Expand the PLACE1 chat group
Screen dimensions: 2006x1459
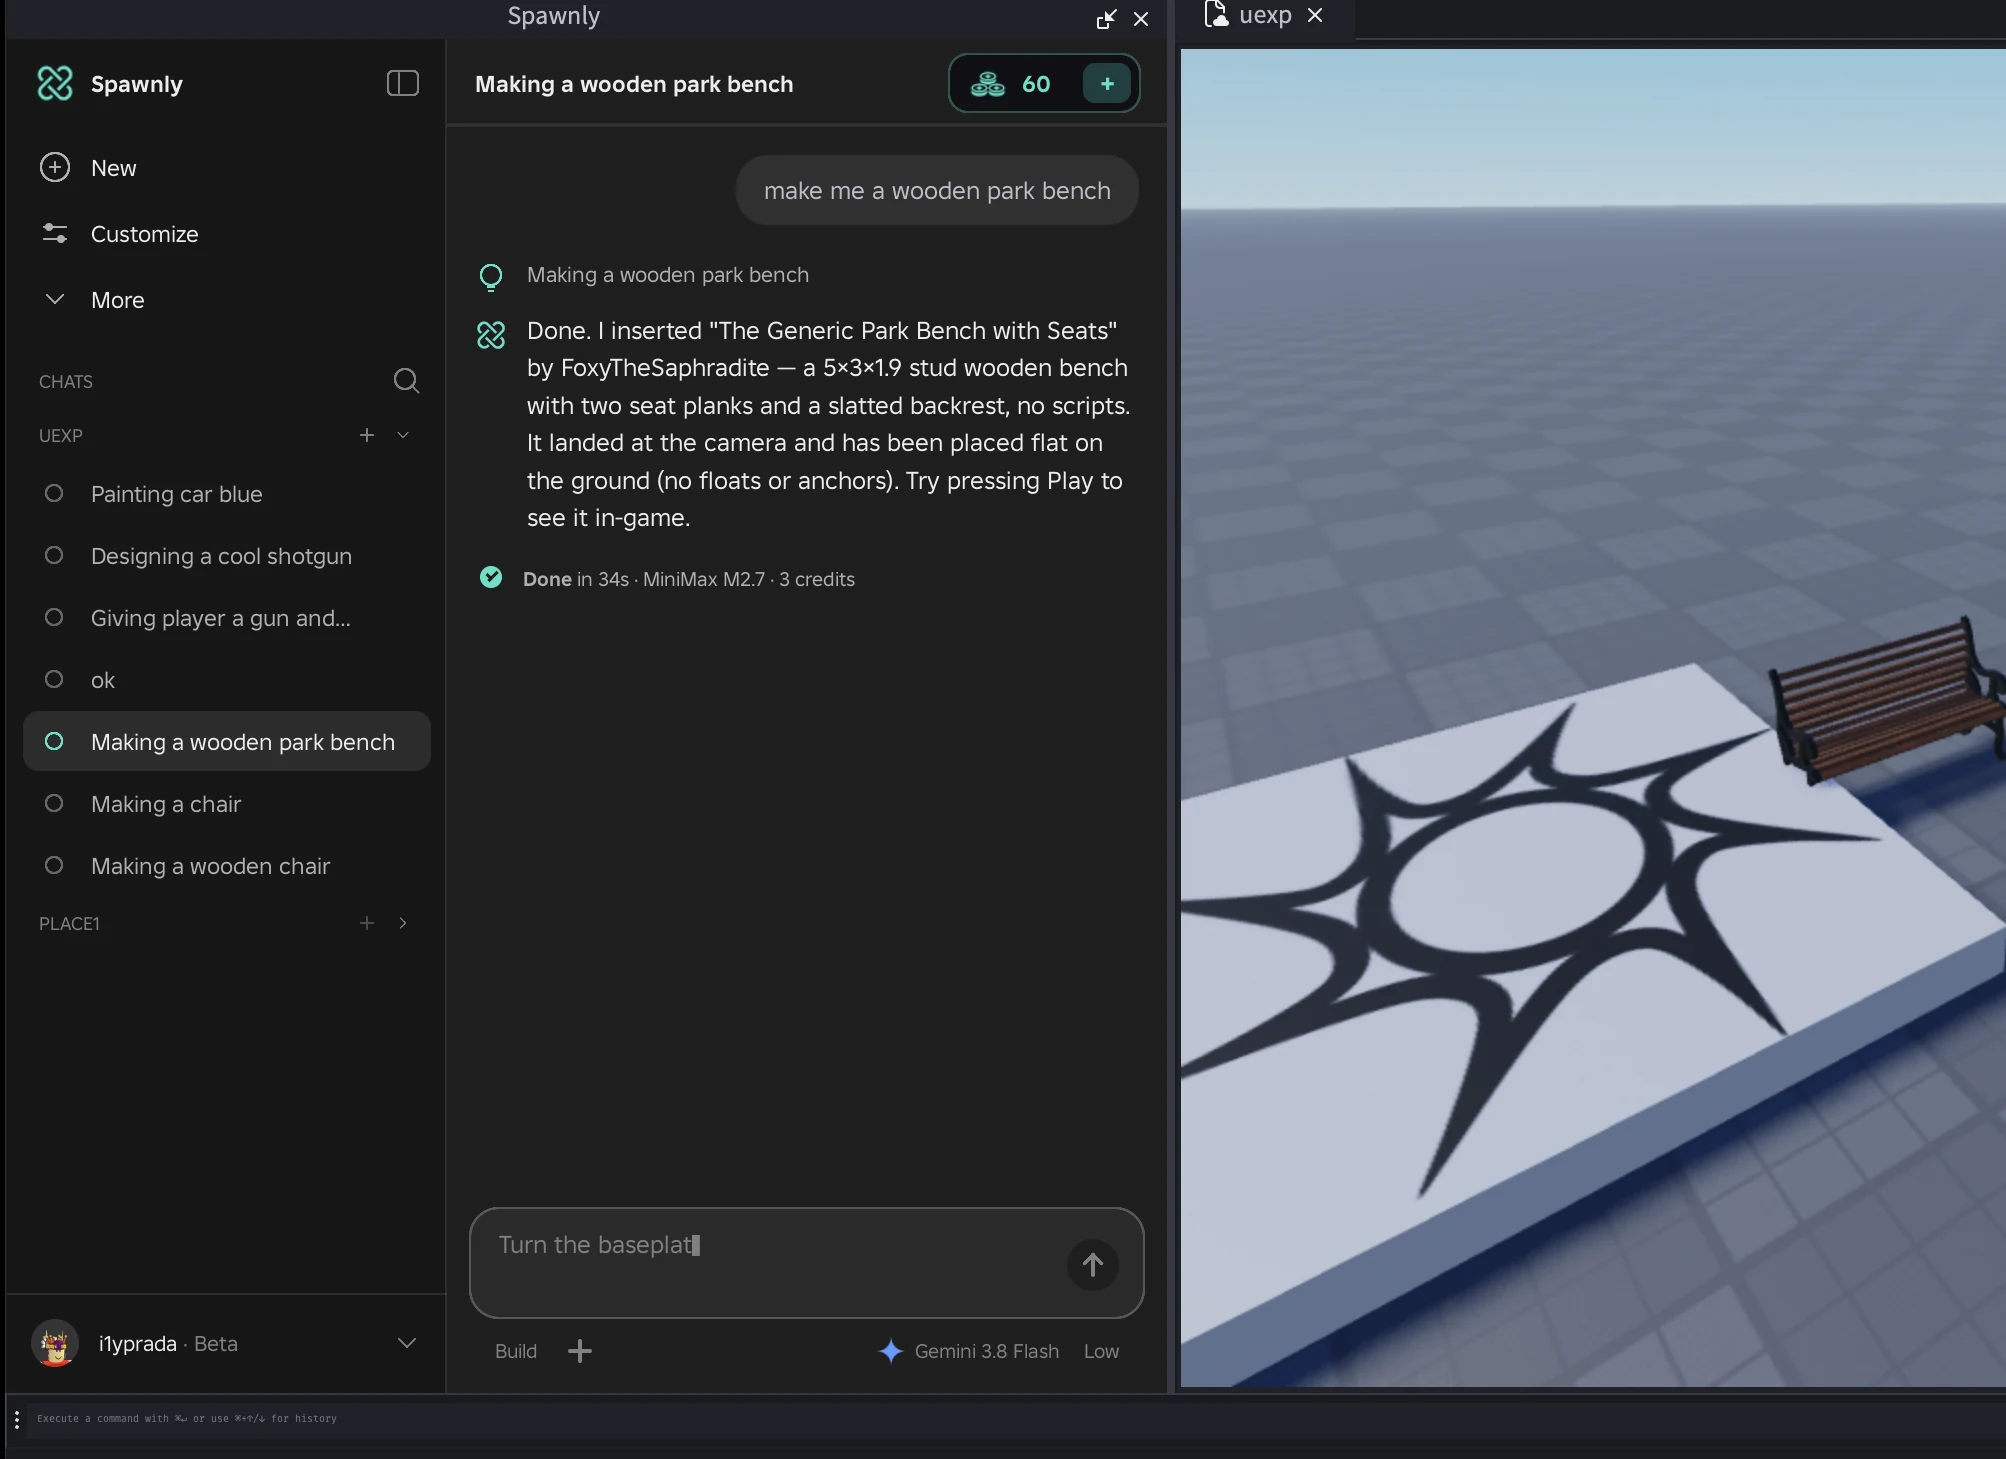pos(403,923)
